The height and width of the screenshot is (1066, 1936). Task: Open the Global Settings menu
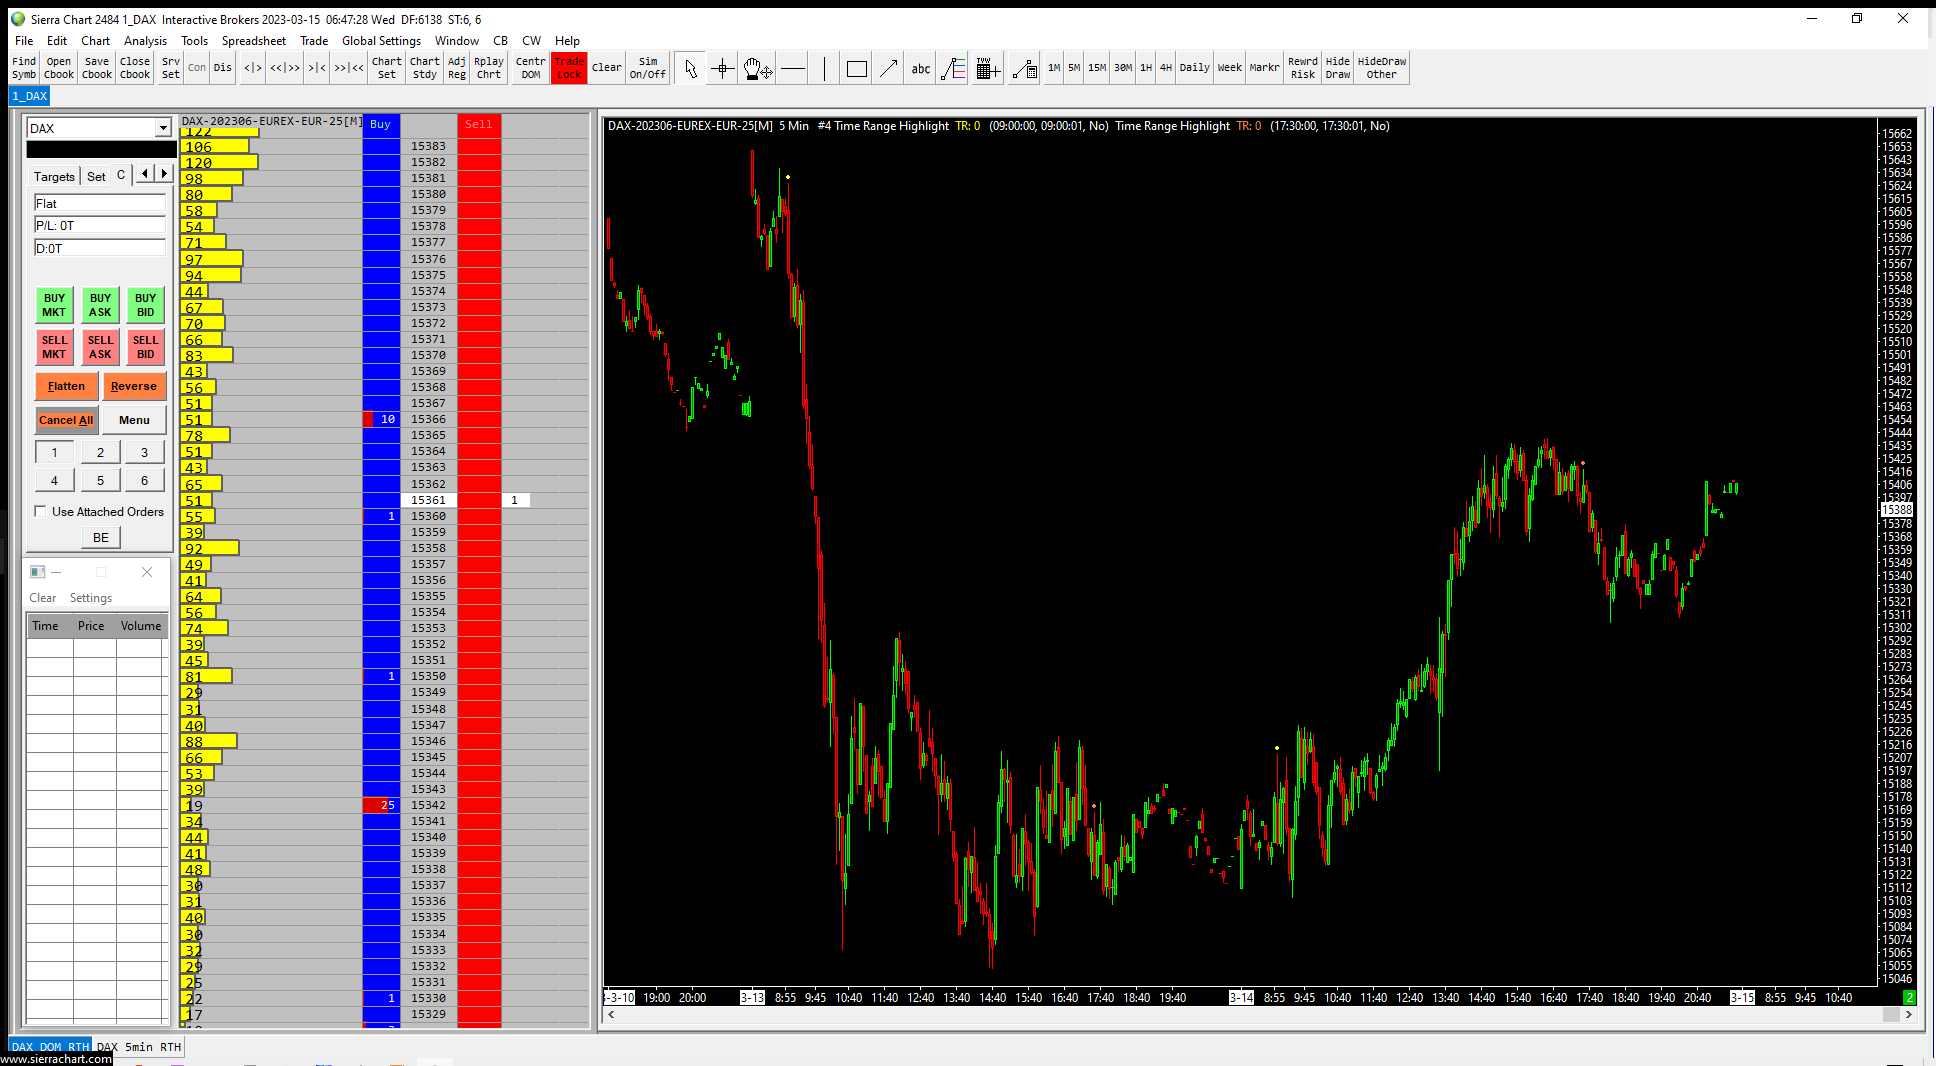381,41
